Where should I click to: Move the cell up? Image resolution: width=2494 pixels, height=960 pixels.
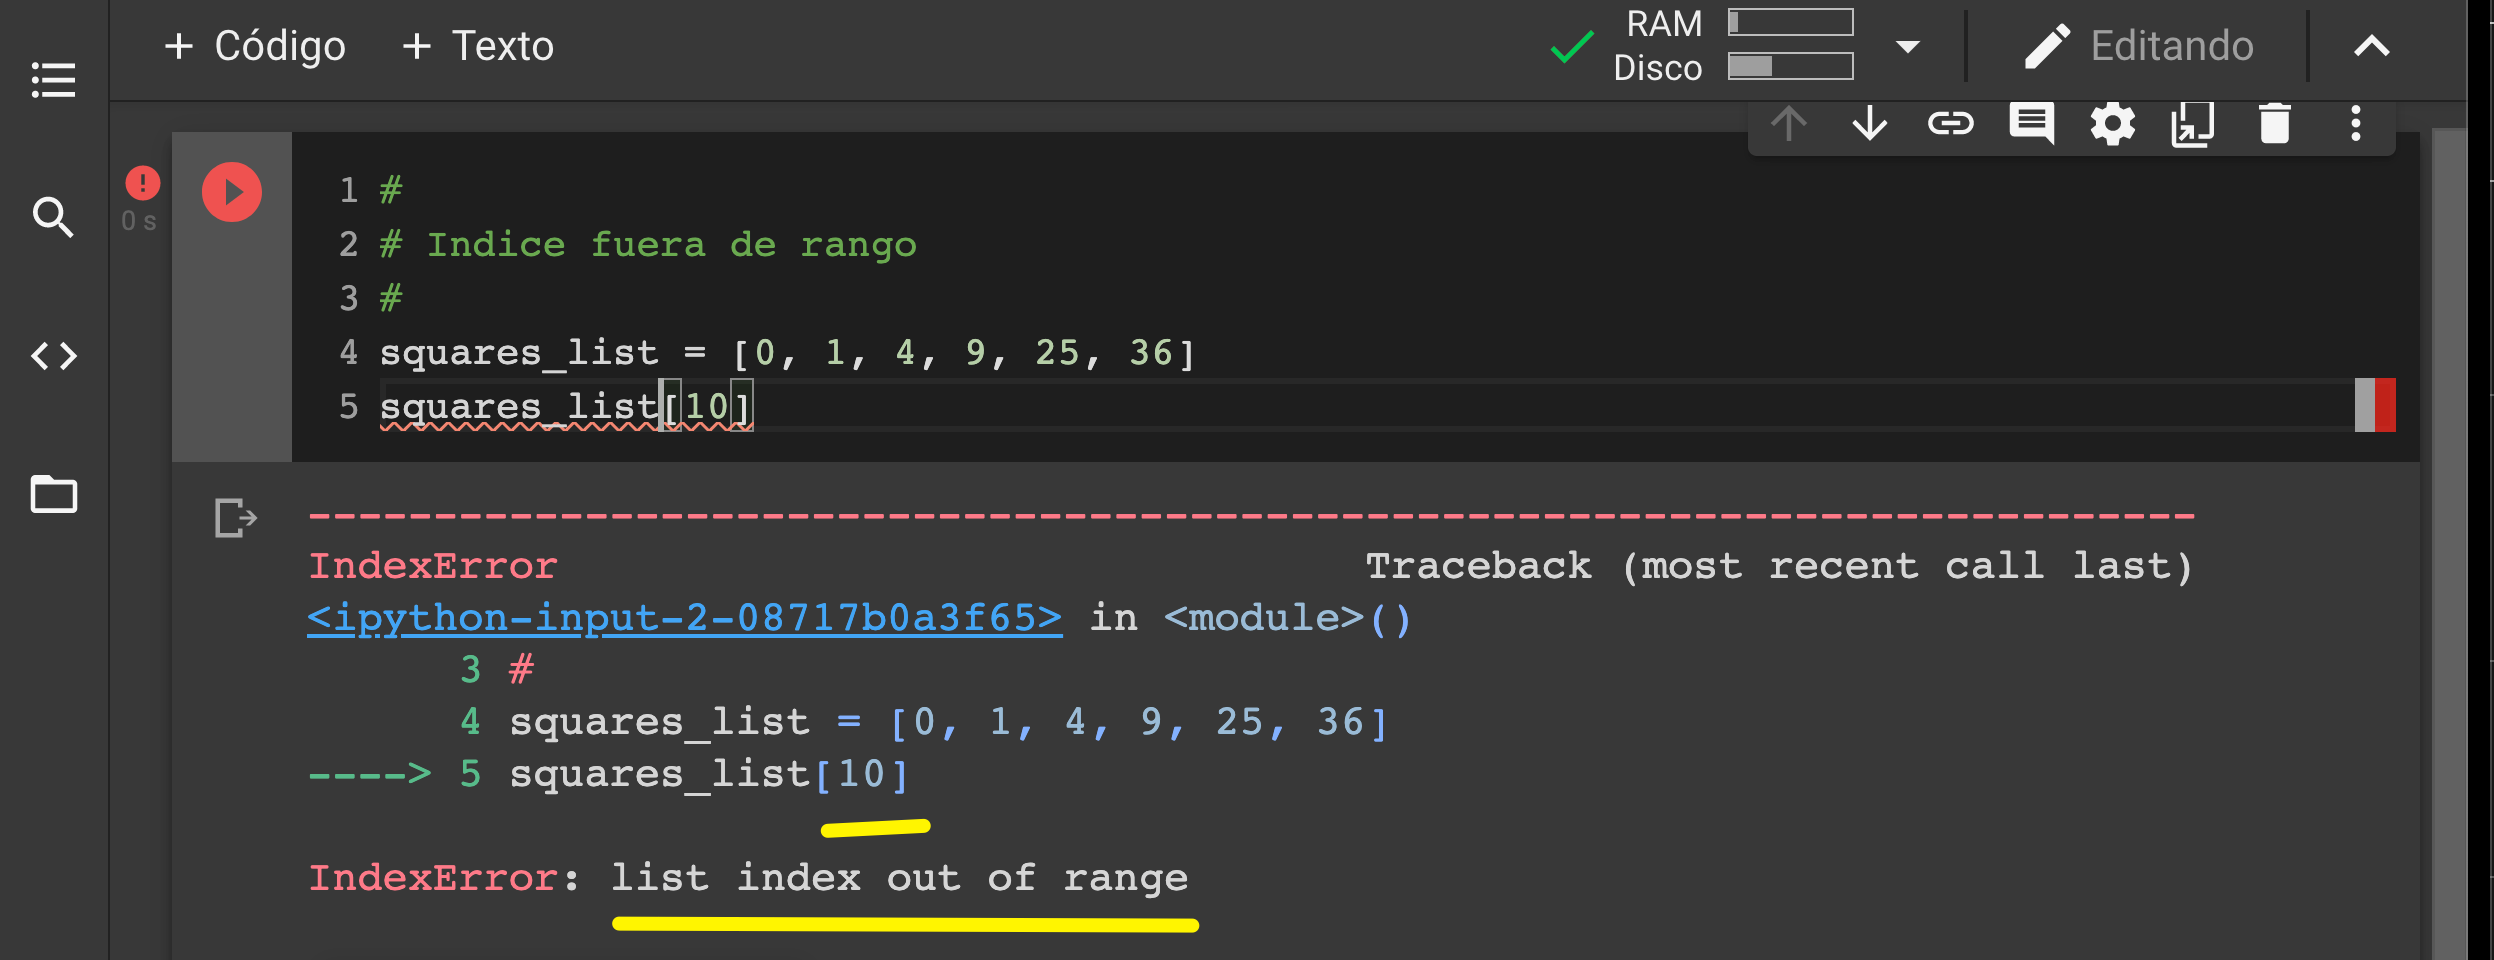(x=1789, y=124)
